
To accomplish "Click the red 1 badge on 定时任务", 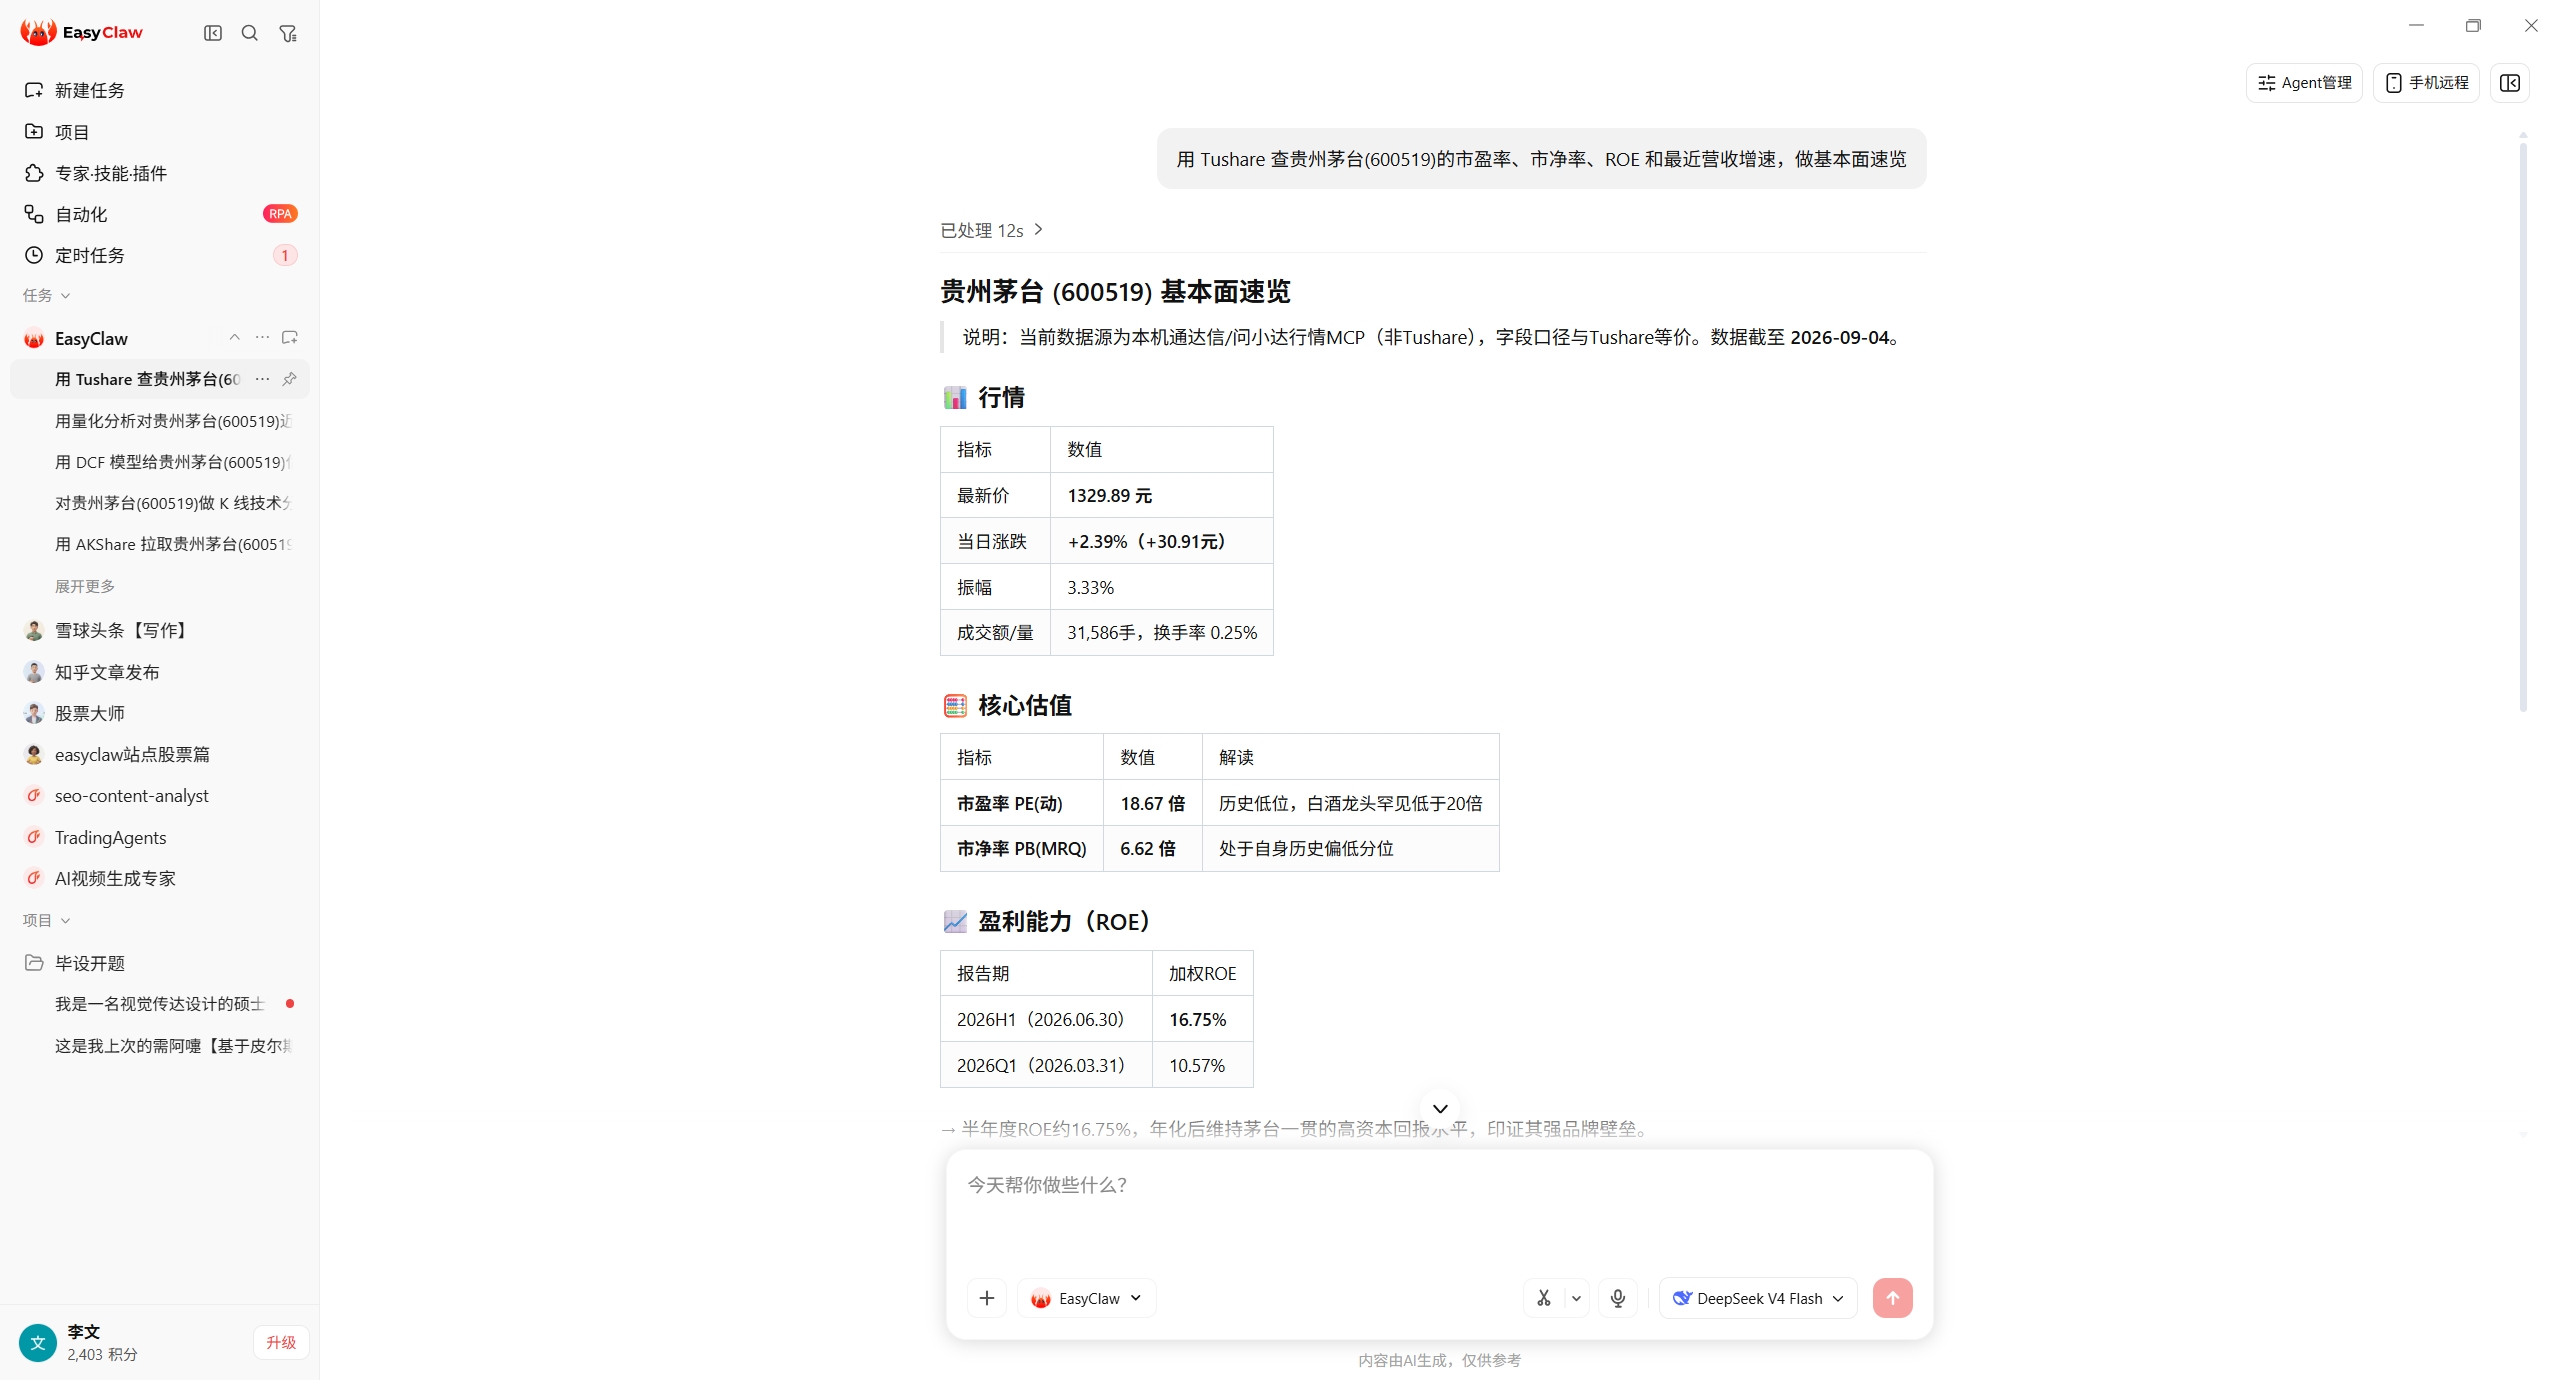I will tap(285, 255).
